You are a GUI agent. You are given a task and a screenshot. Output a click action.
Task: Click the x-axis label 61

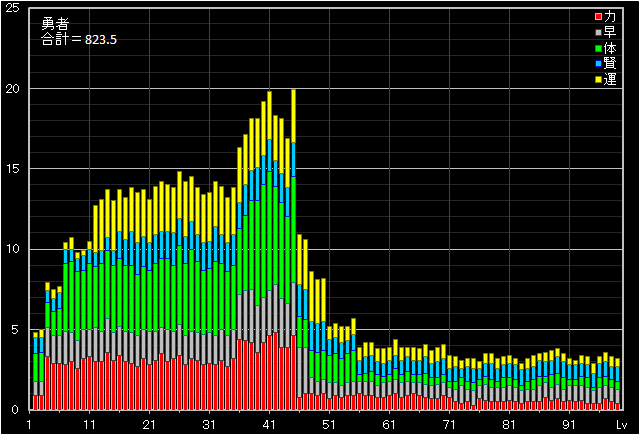point(389,425)
